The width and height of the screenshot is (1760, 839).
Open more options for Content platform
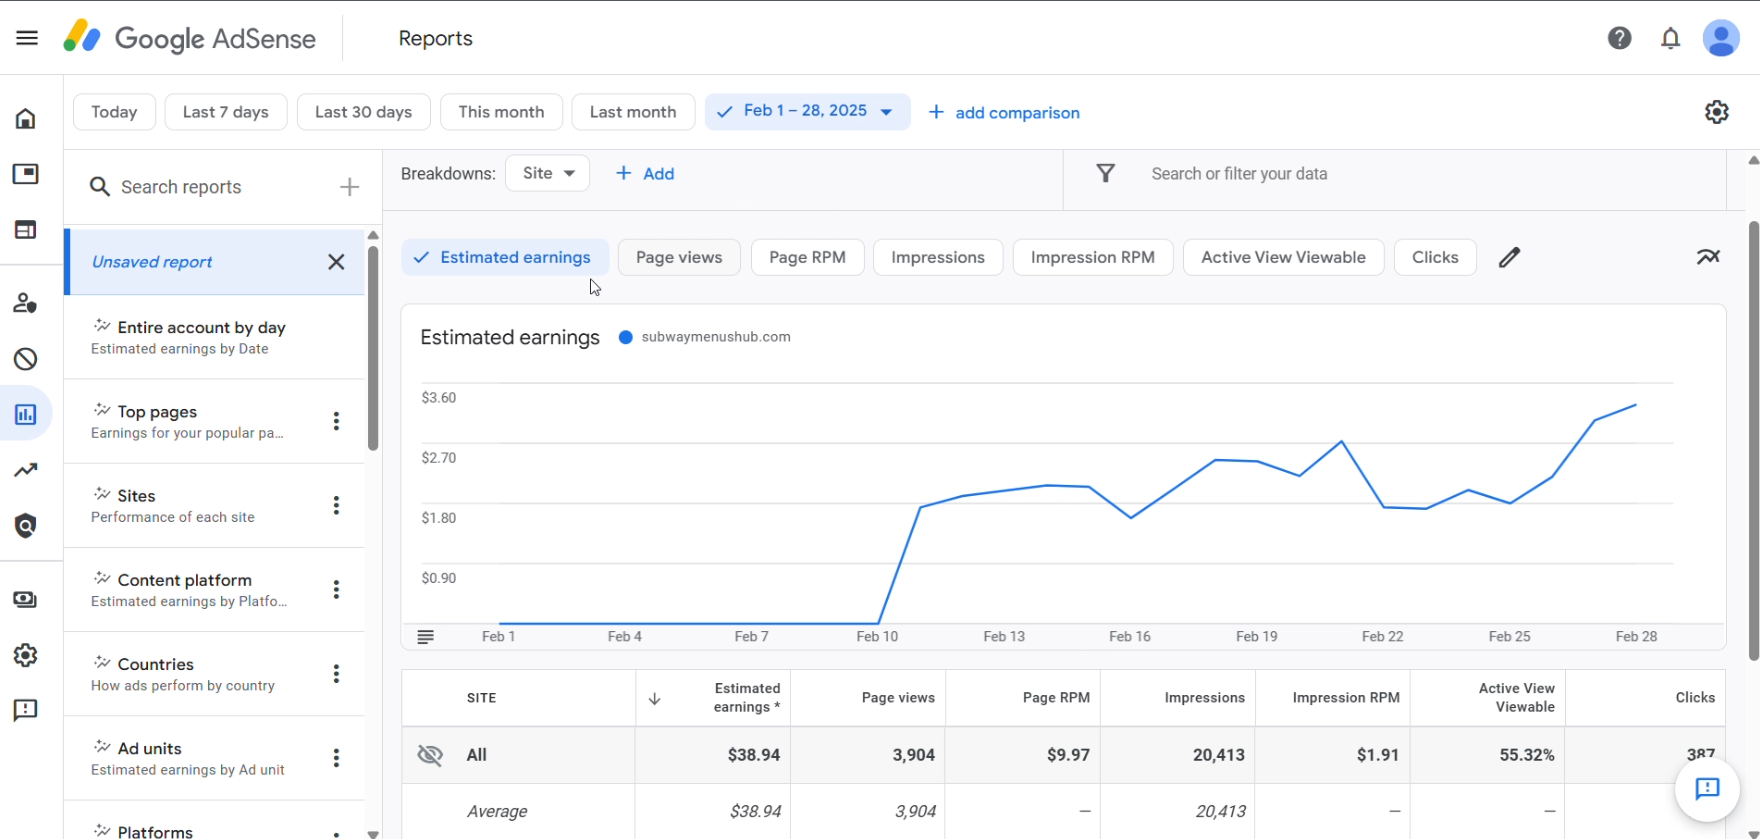coord(336,589)
